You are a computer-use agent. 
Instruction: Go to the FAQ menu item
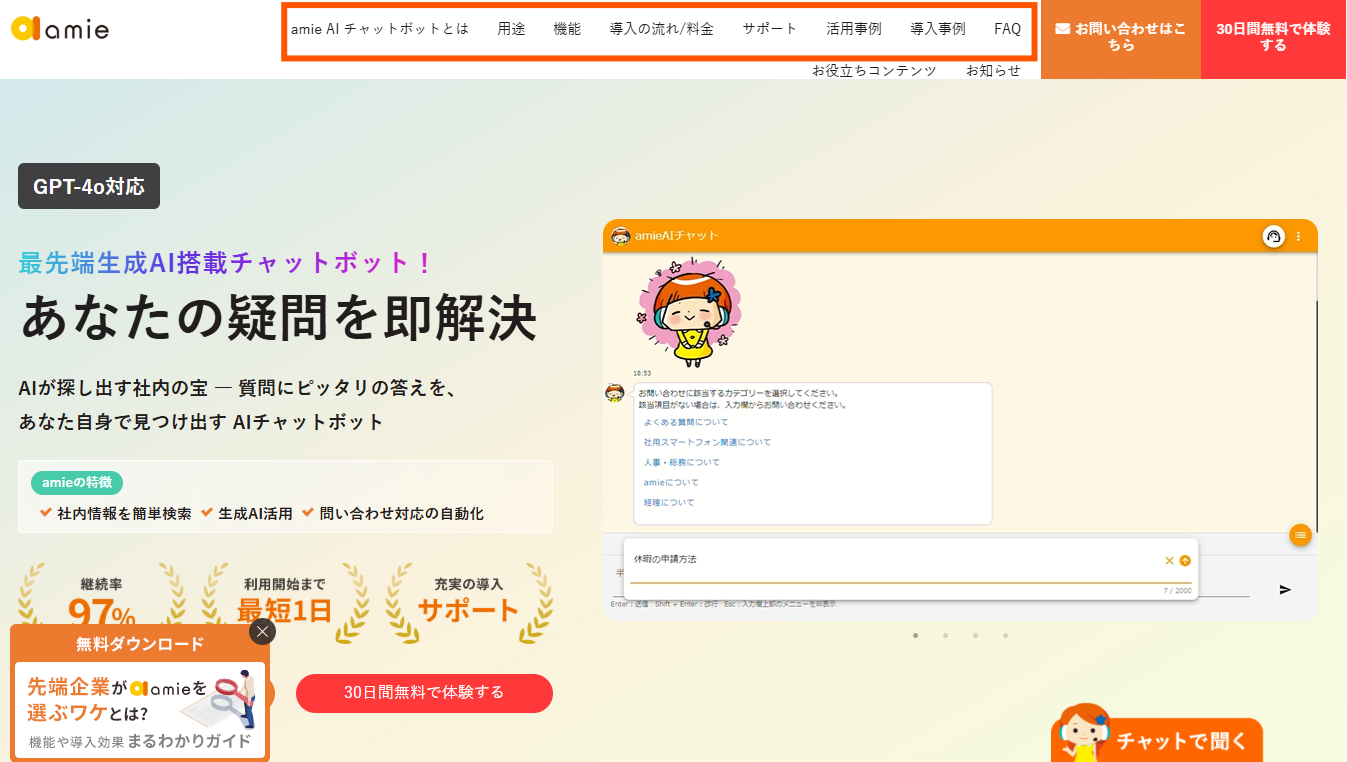pos(1007,29)
